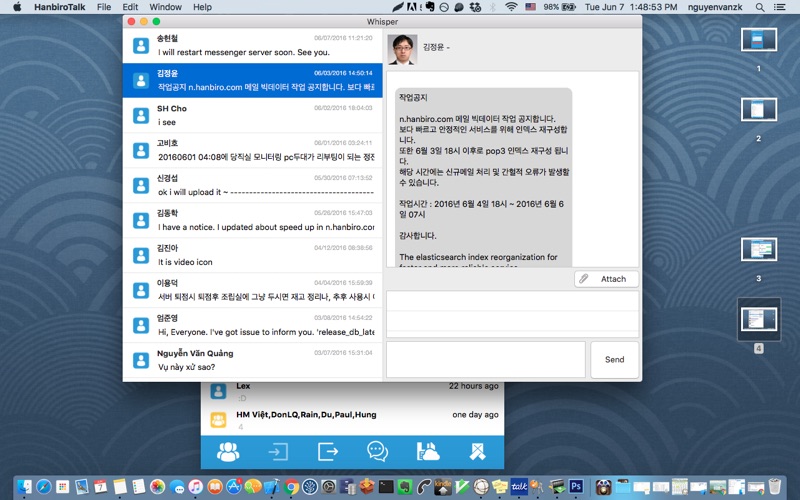Click the 작업공지 message bubble

click(483, 178)
